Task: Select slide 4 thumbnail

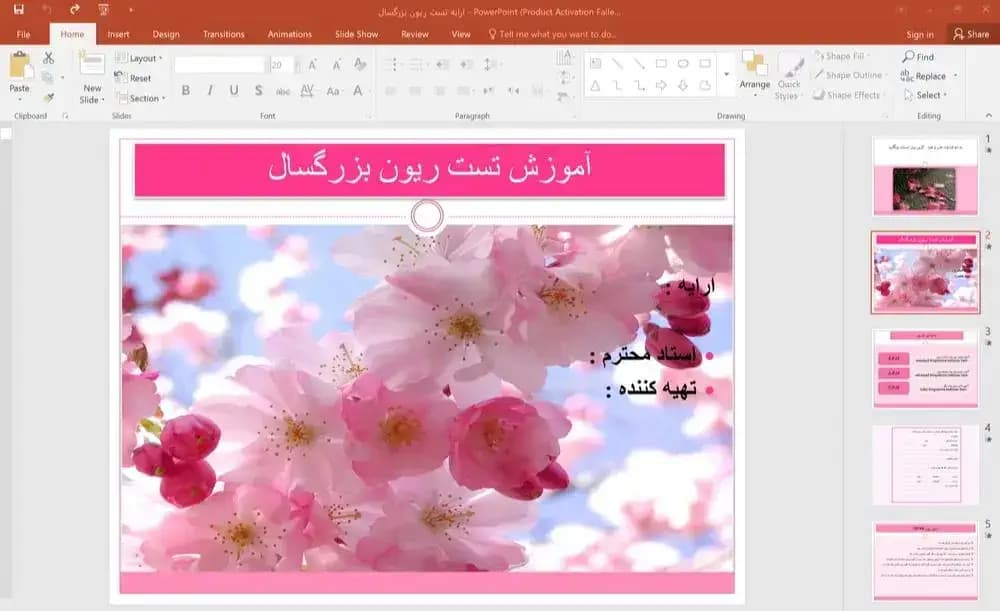Action: tap(925, 466)
